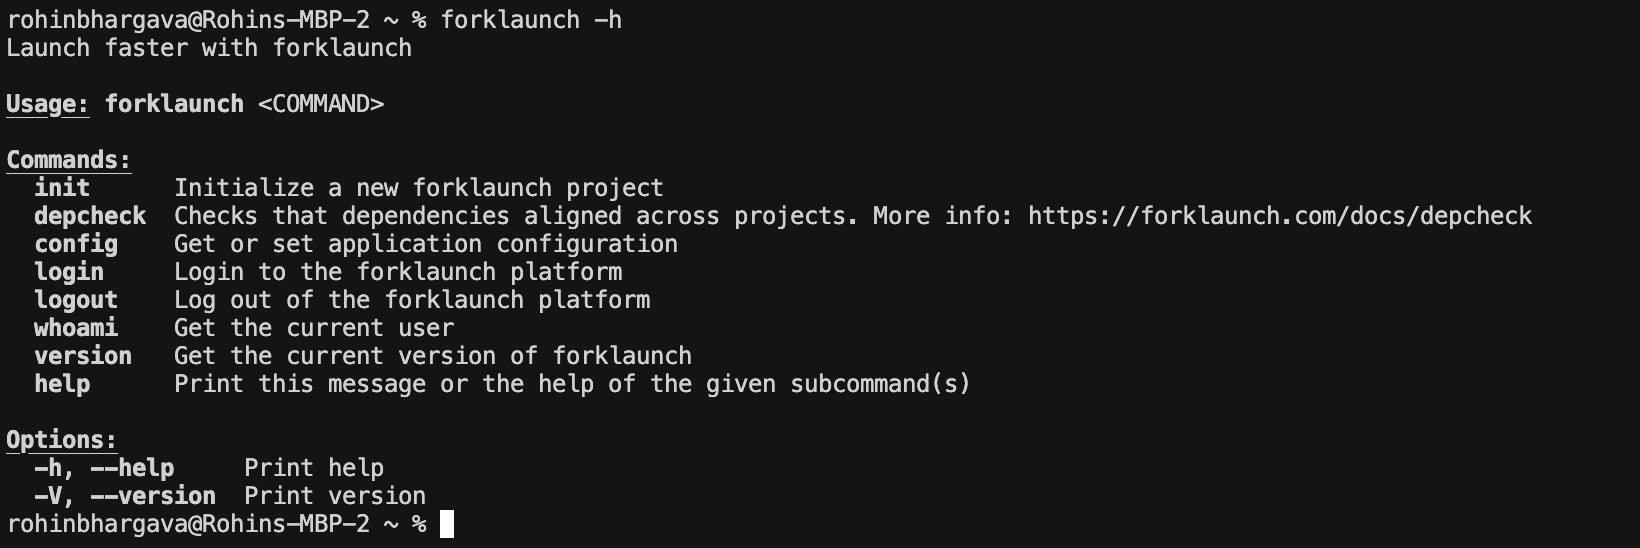This screenshot has width=1640, height=548.
Task: Click the 'init' command name
Action: tap(62, 188)
